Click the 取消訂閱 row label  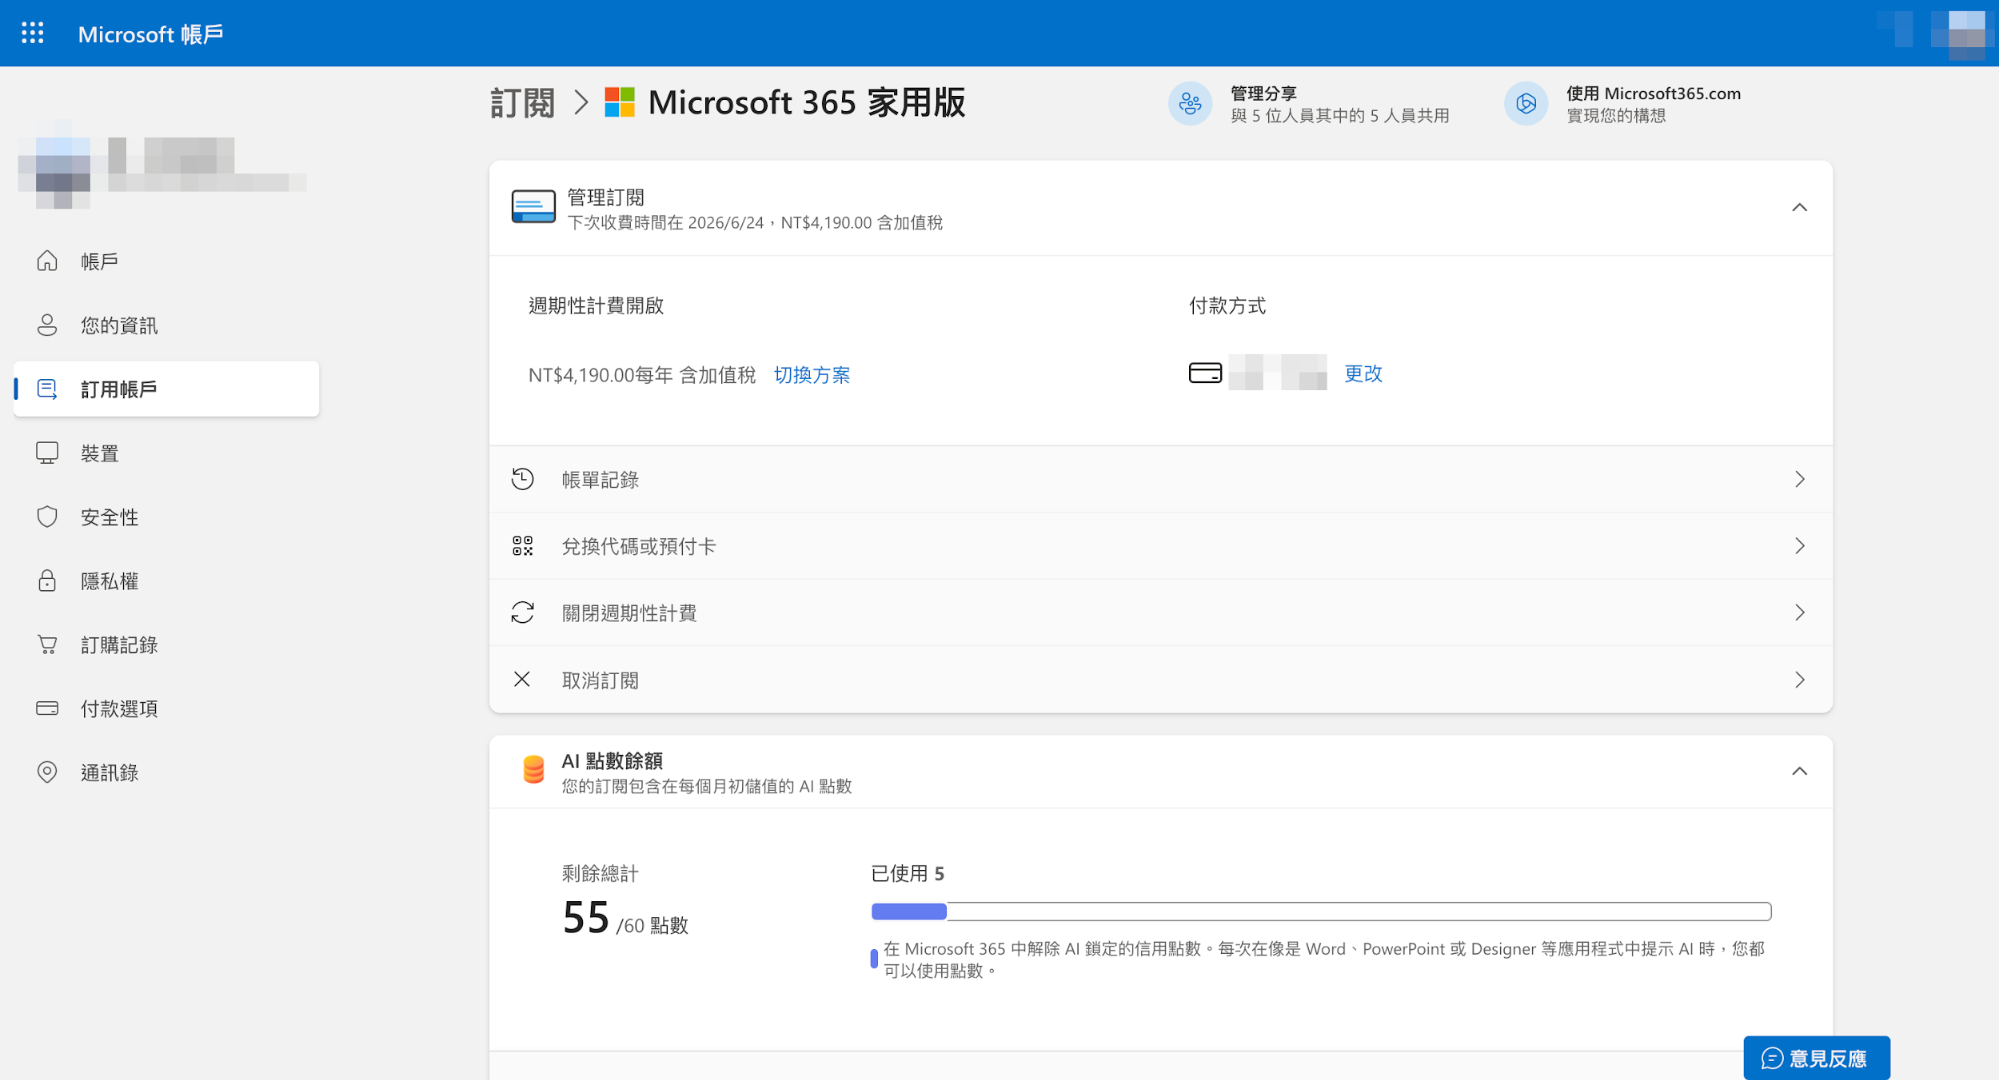coord(600,680)
